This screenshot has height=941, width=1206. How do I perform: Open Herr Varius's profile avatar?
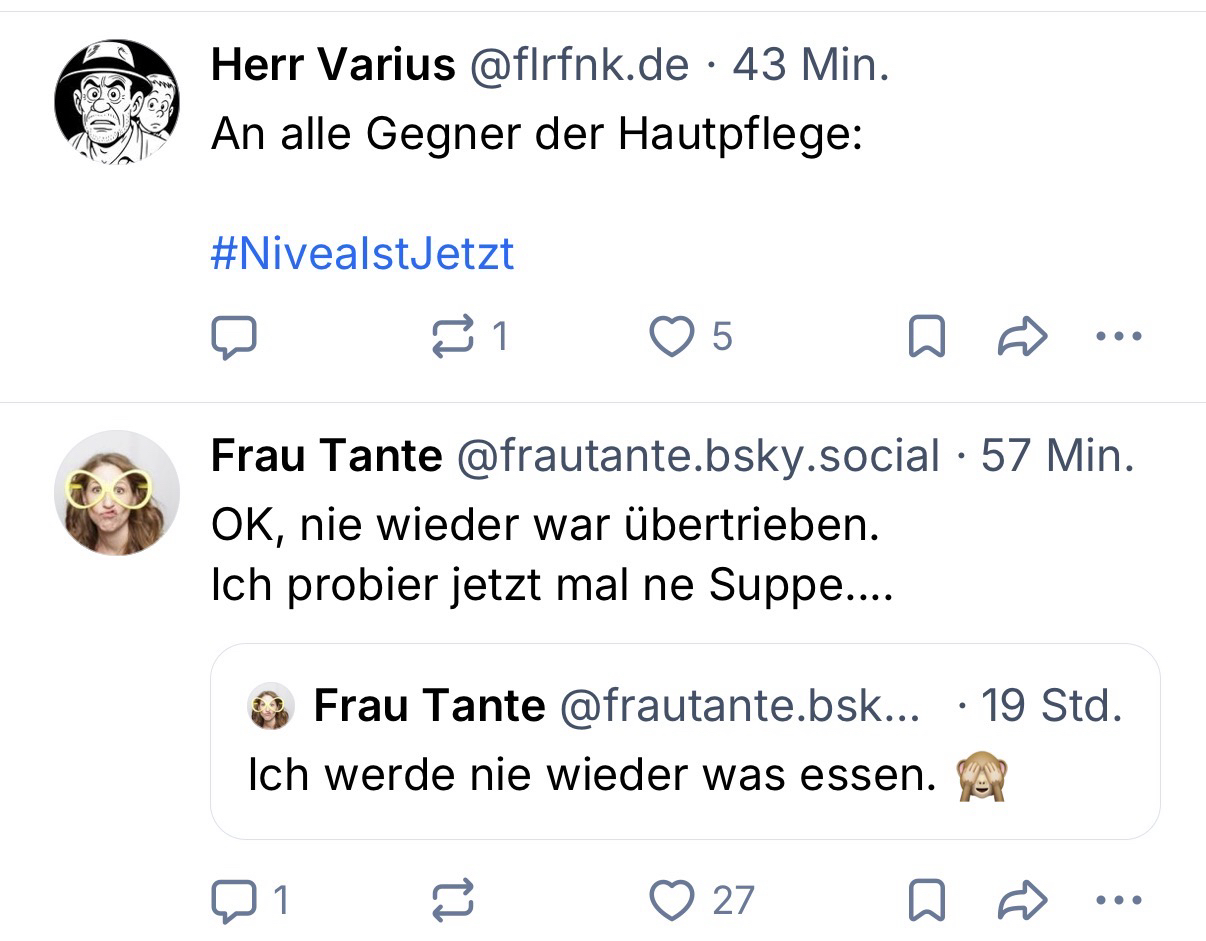click(x=116, y=101)
